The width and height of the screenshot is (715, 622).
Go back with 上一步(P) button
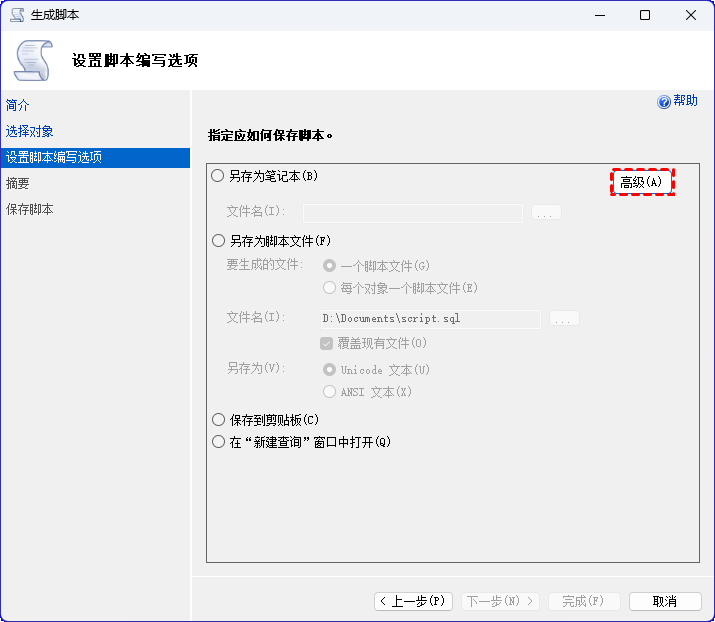pyautogui.click(x=413, y=601)
